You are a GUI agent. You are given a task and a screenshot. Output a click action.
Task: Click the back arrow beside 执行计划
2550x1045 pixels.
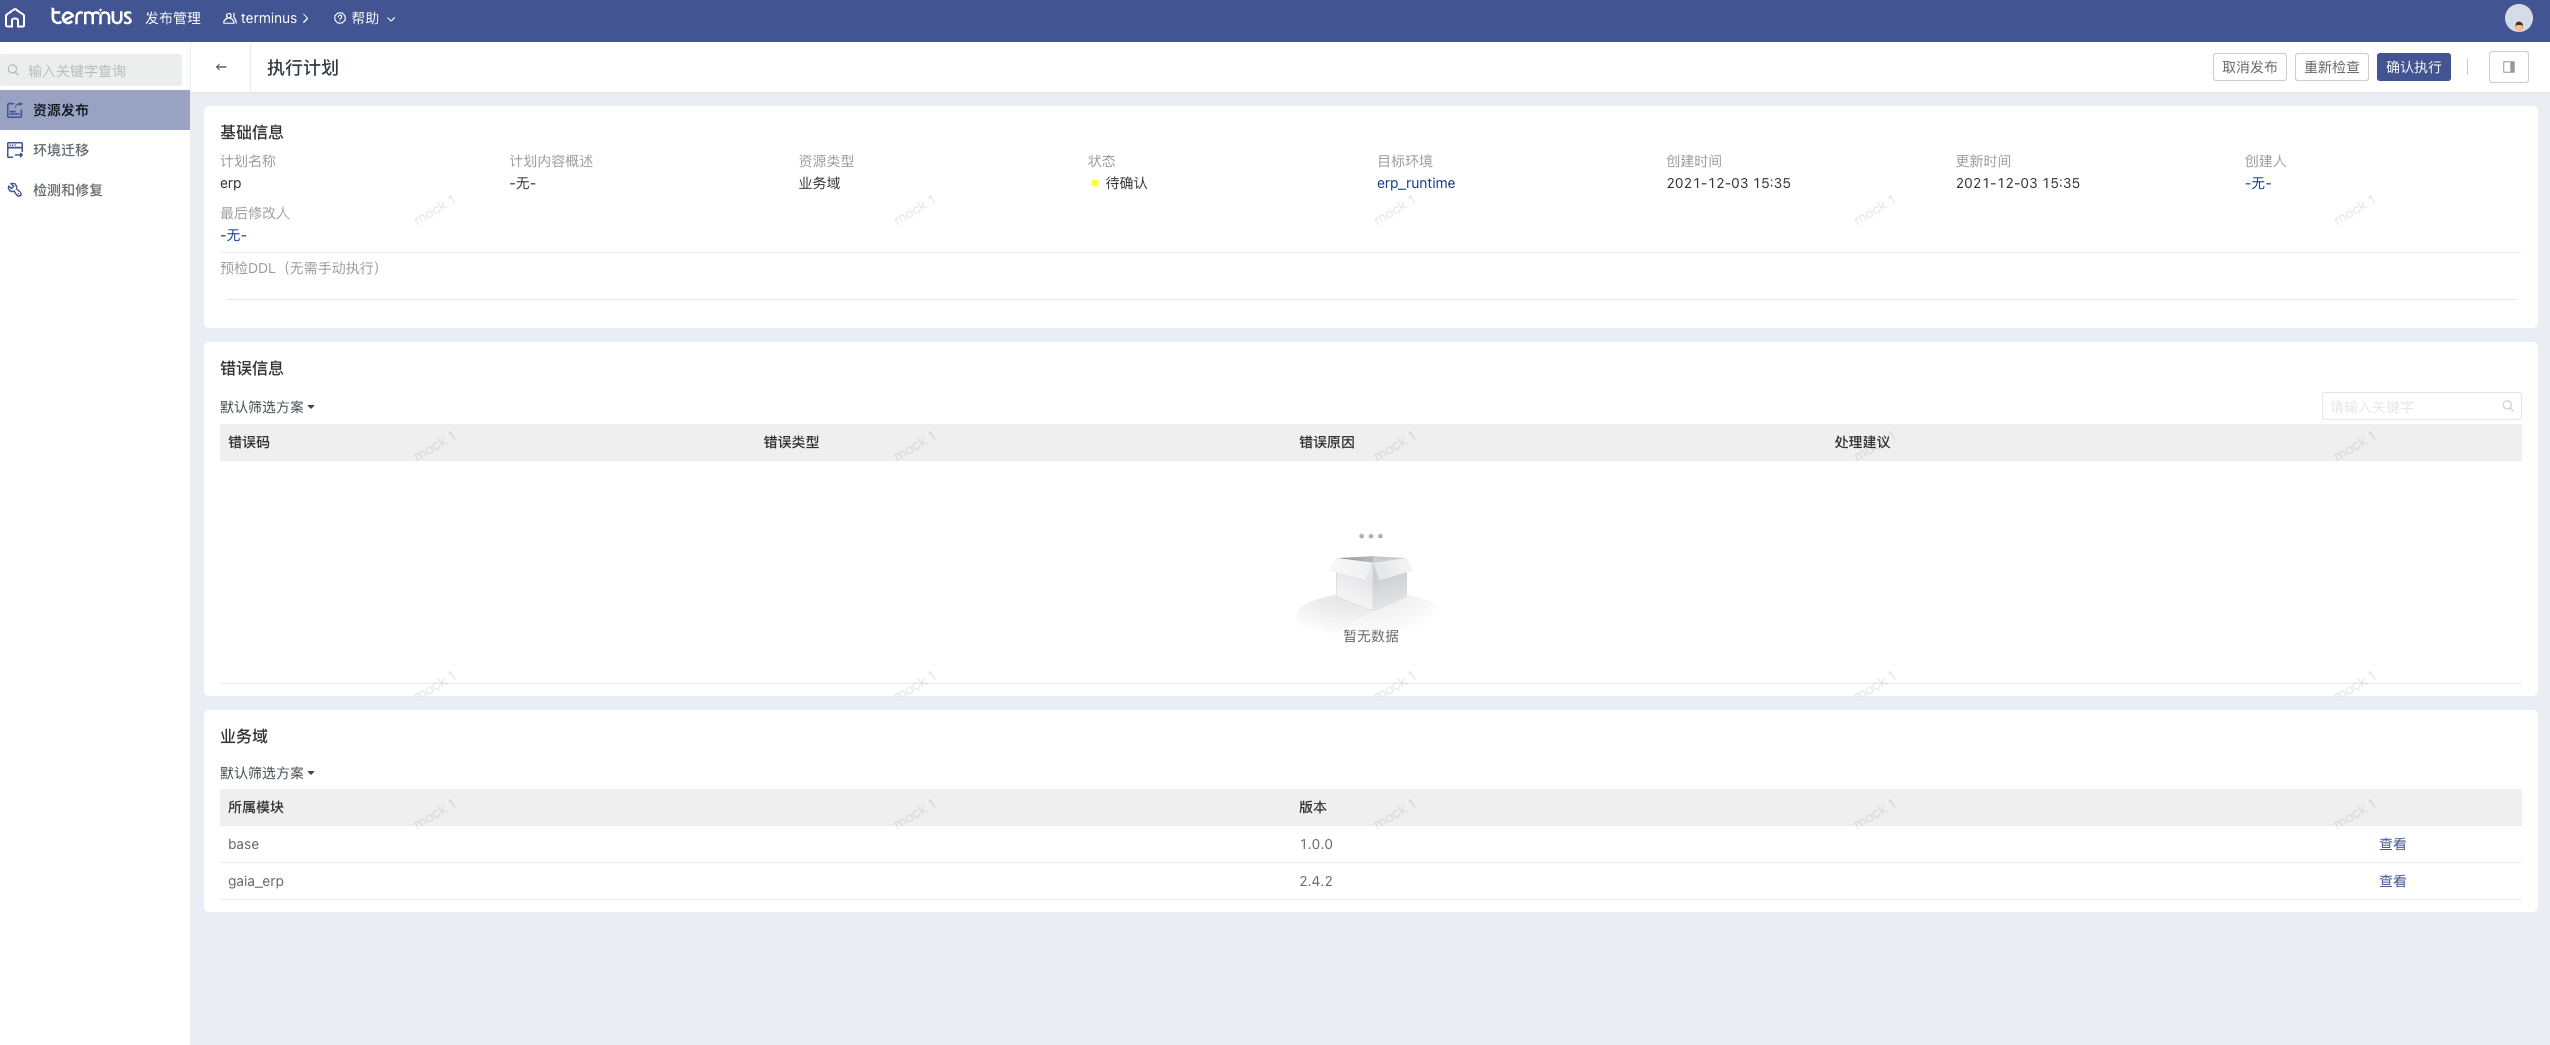tap(221, 67)
